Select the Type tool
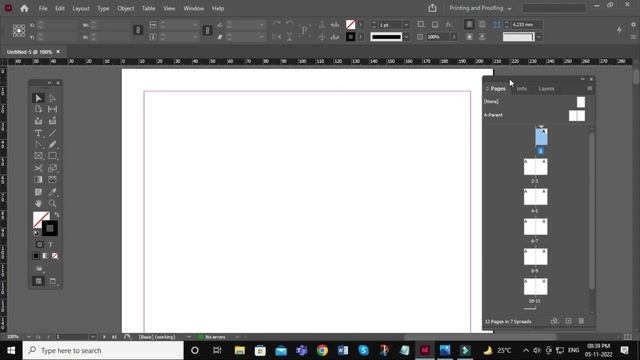 (38, 133)
